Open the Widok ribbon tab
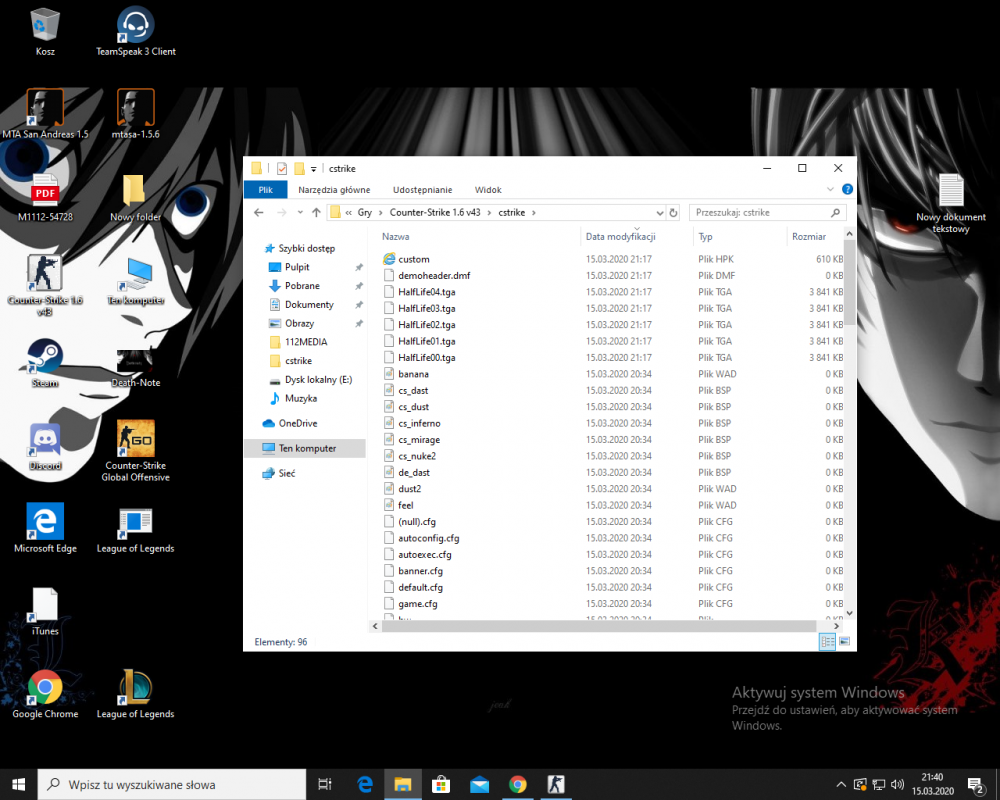1000x800 pixels. [x=488, y=189]
